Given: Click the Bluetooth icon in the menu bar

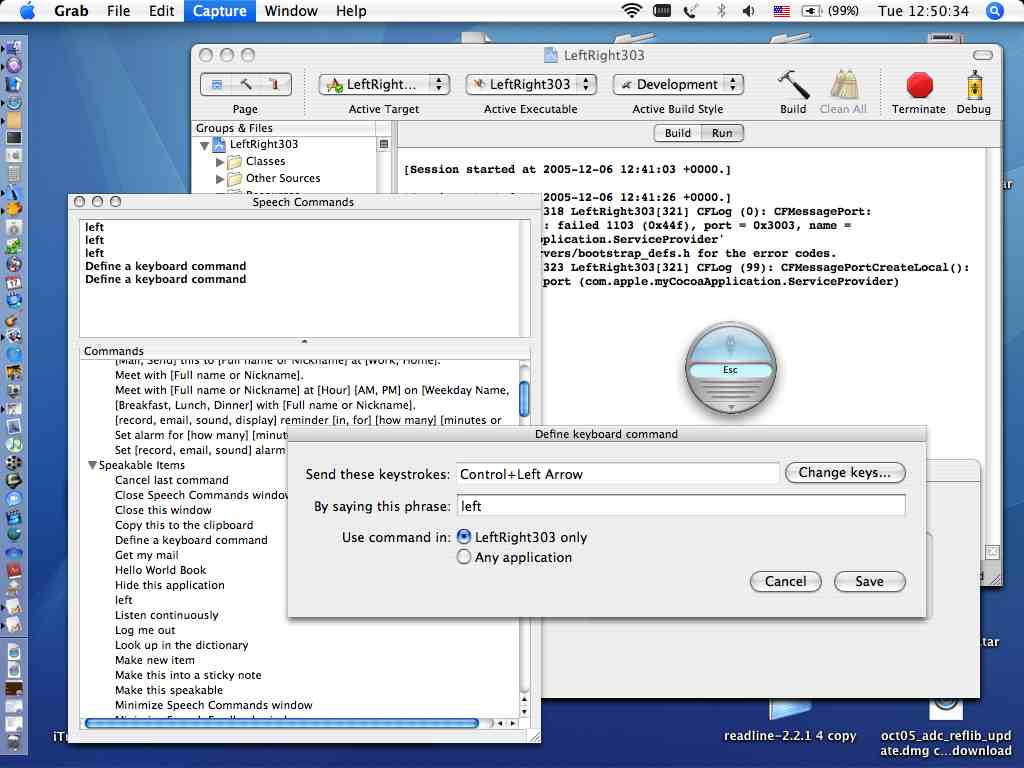Looking at the screenshot, I should coord(721,10).
